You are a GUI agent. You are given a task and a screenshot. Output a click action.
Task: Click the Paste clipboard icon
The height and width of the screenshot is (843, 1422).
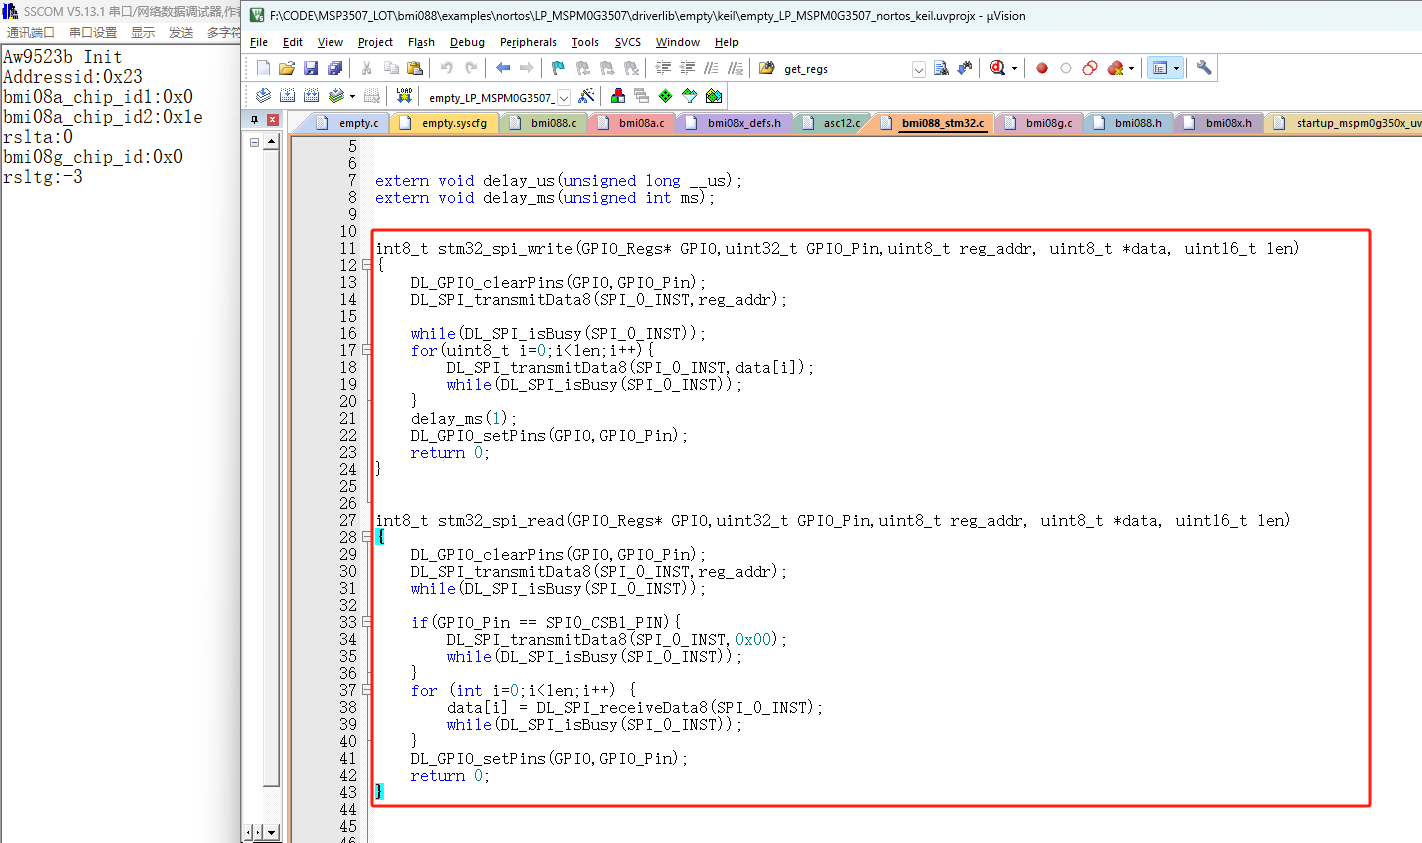pyautogui.click(x=415, y=68)
